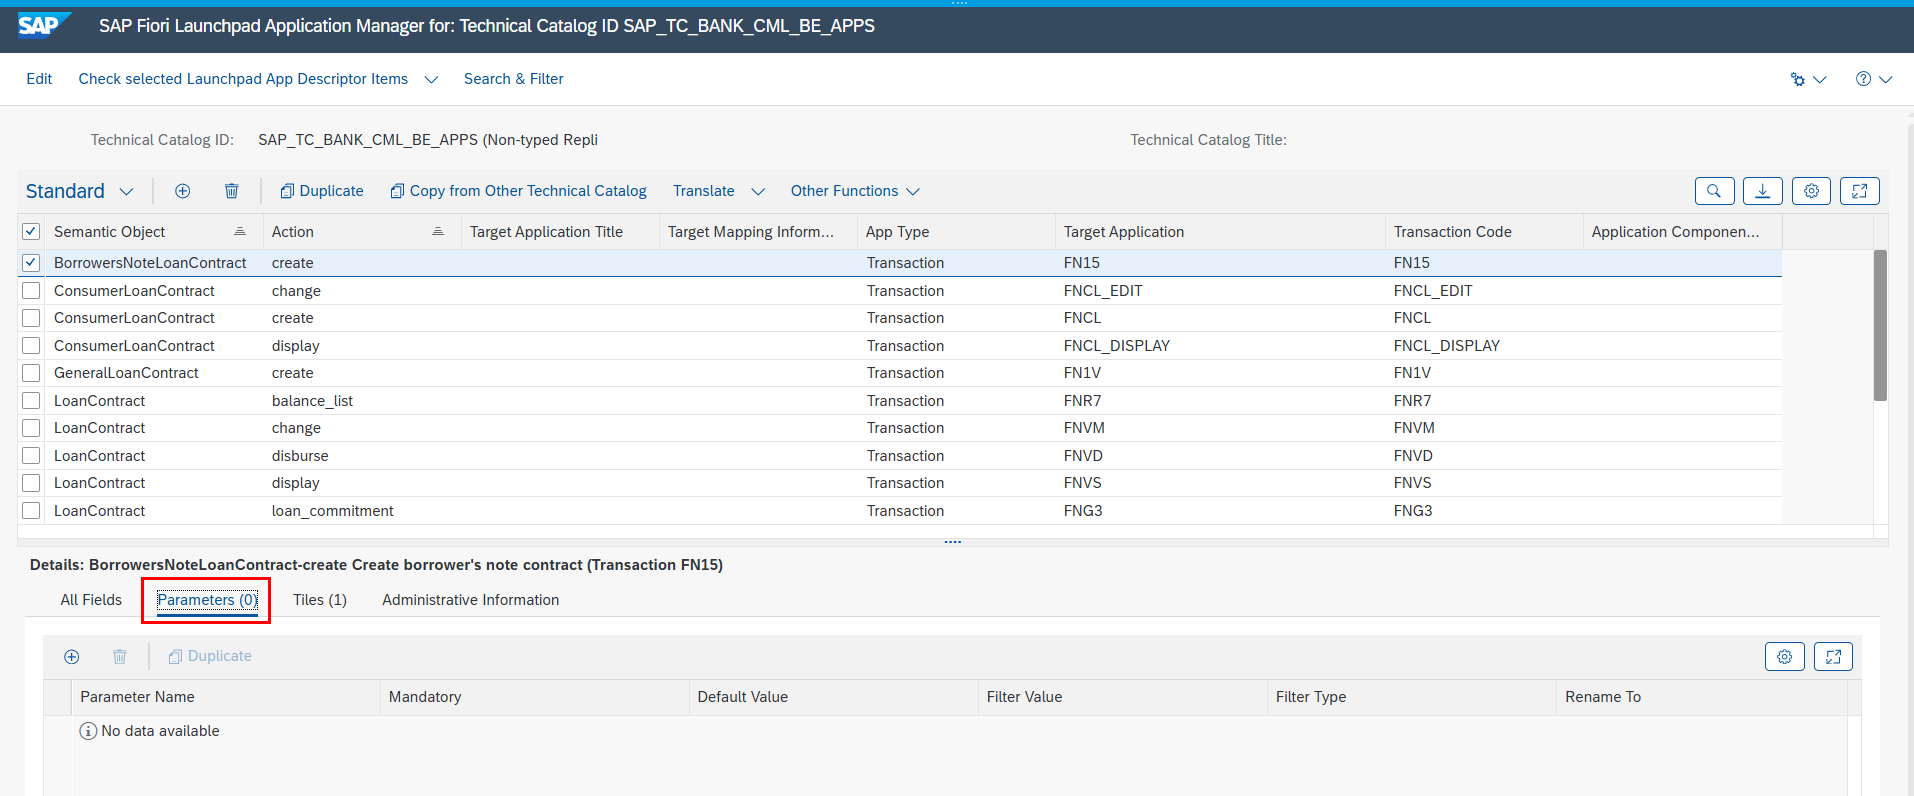Expand the dropdown next to the settings icon
This screenshot has width=1914, height=796.
click(1820, 79)
